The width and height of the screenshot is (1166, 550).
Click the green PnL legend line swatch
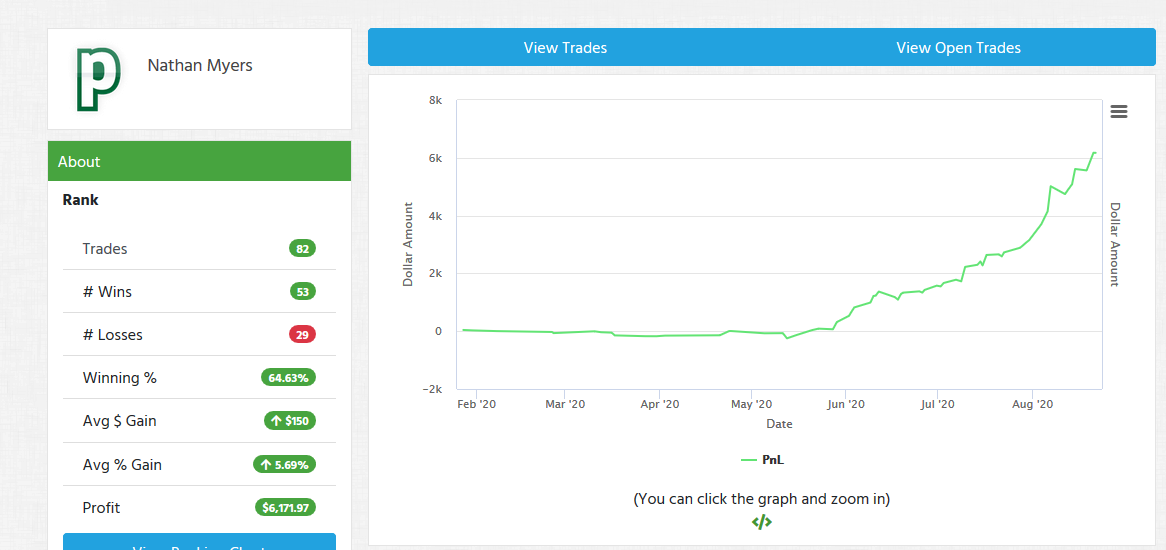tap(749, 460)
